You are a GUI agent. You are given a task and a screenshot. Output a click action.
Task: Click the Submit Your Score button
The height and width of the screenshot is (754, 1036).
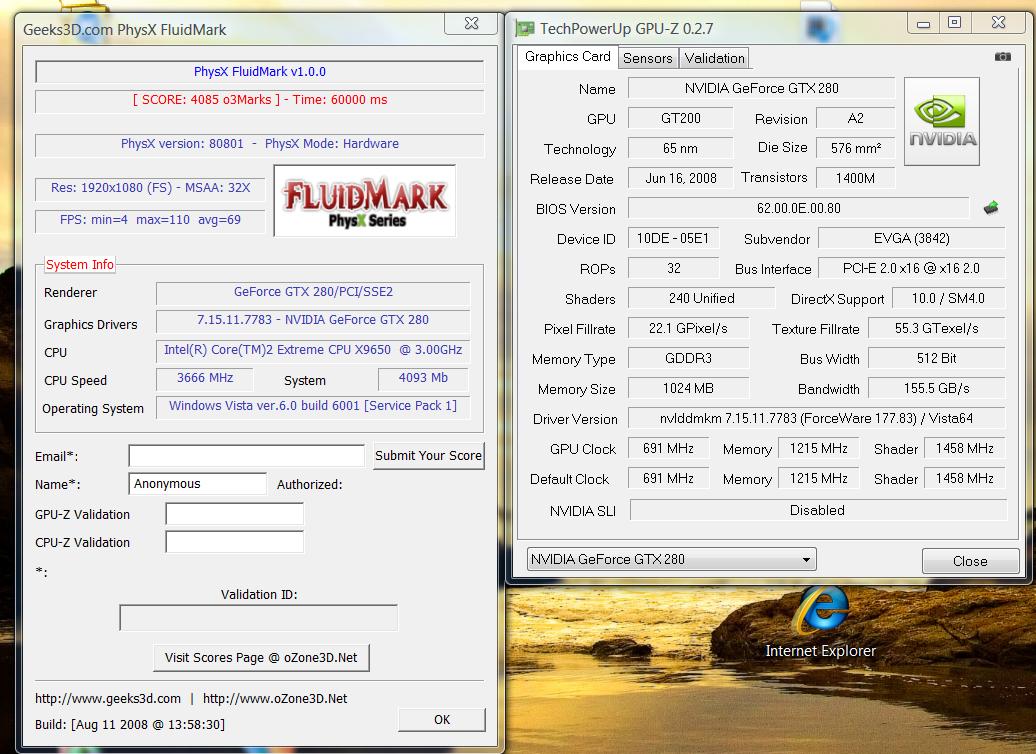[428, 455]
